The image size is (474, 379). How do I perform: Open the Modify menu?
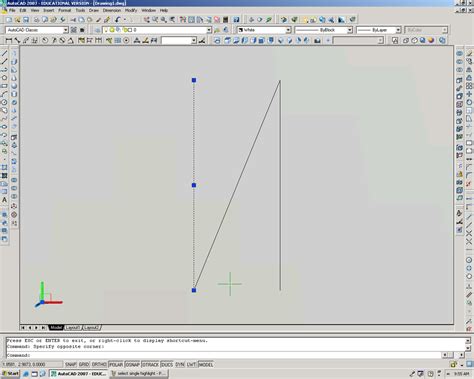point(131,10)
